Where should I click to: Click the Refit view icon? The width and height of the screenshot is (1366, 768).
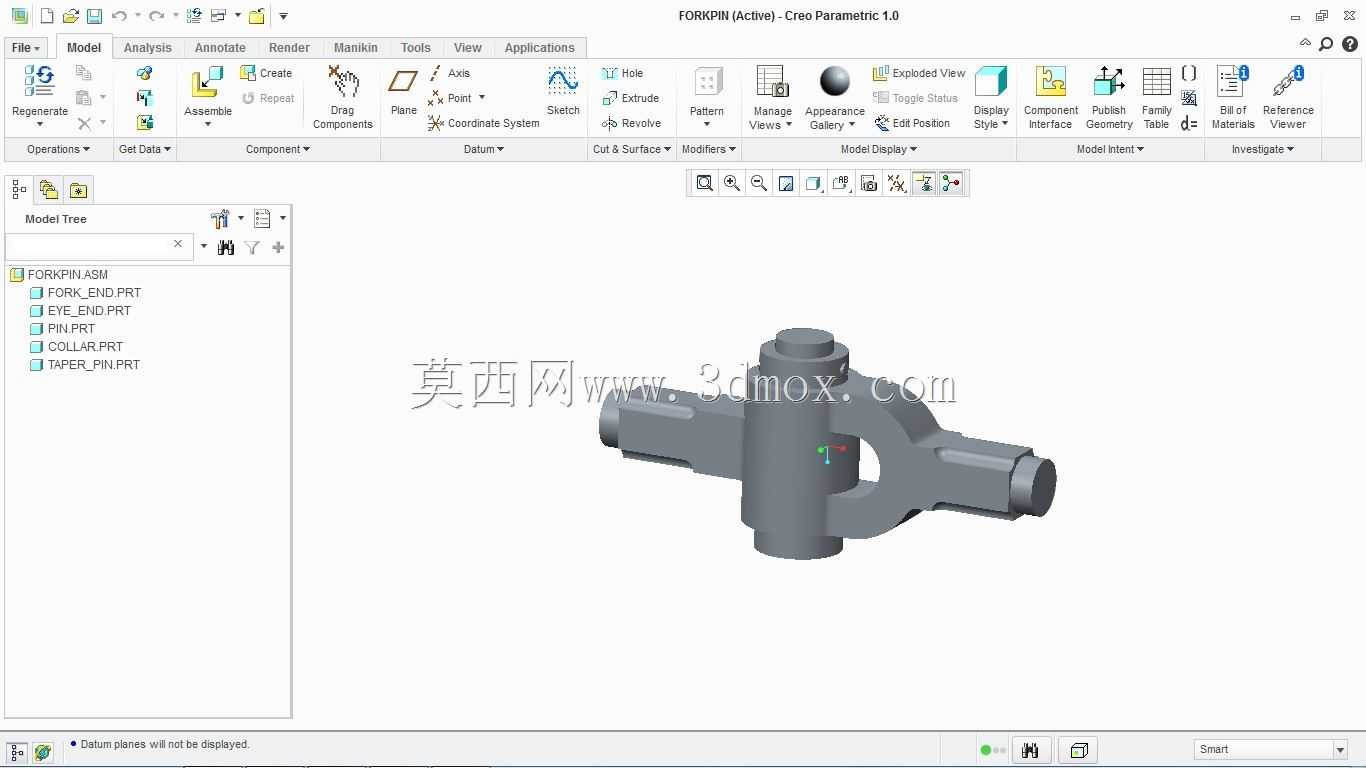click(x=705, y=183)
